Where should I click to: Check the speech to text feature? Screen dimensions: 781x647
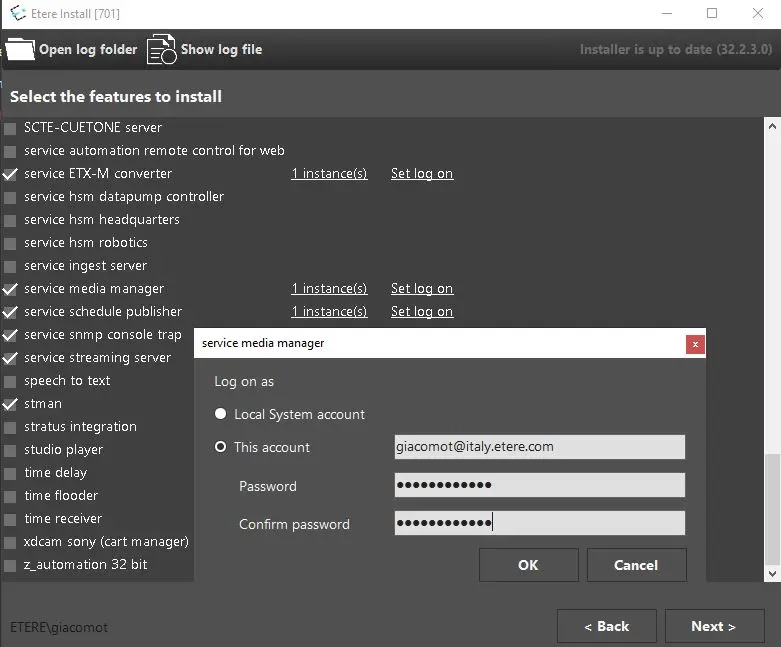tap(10, 381)
